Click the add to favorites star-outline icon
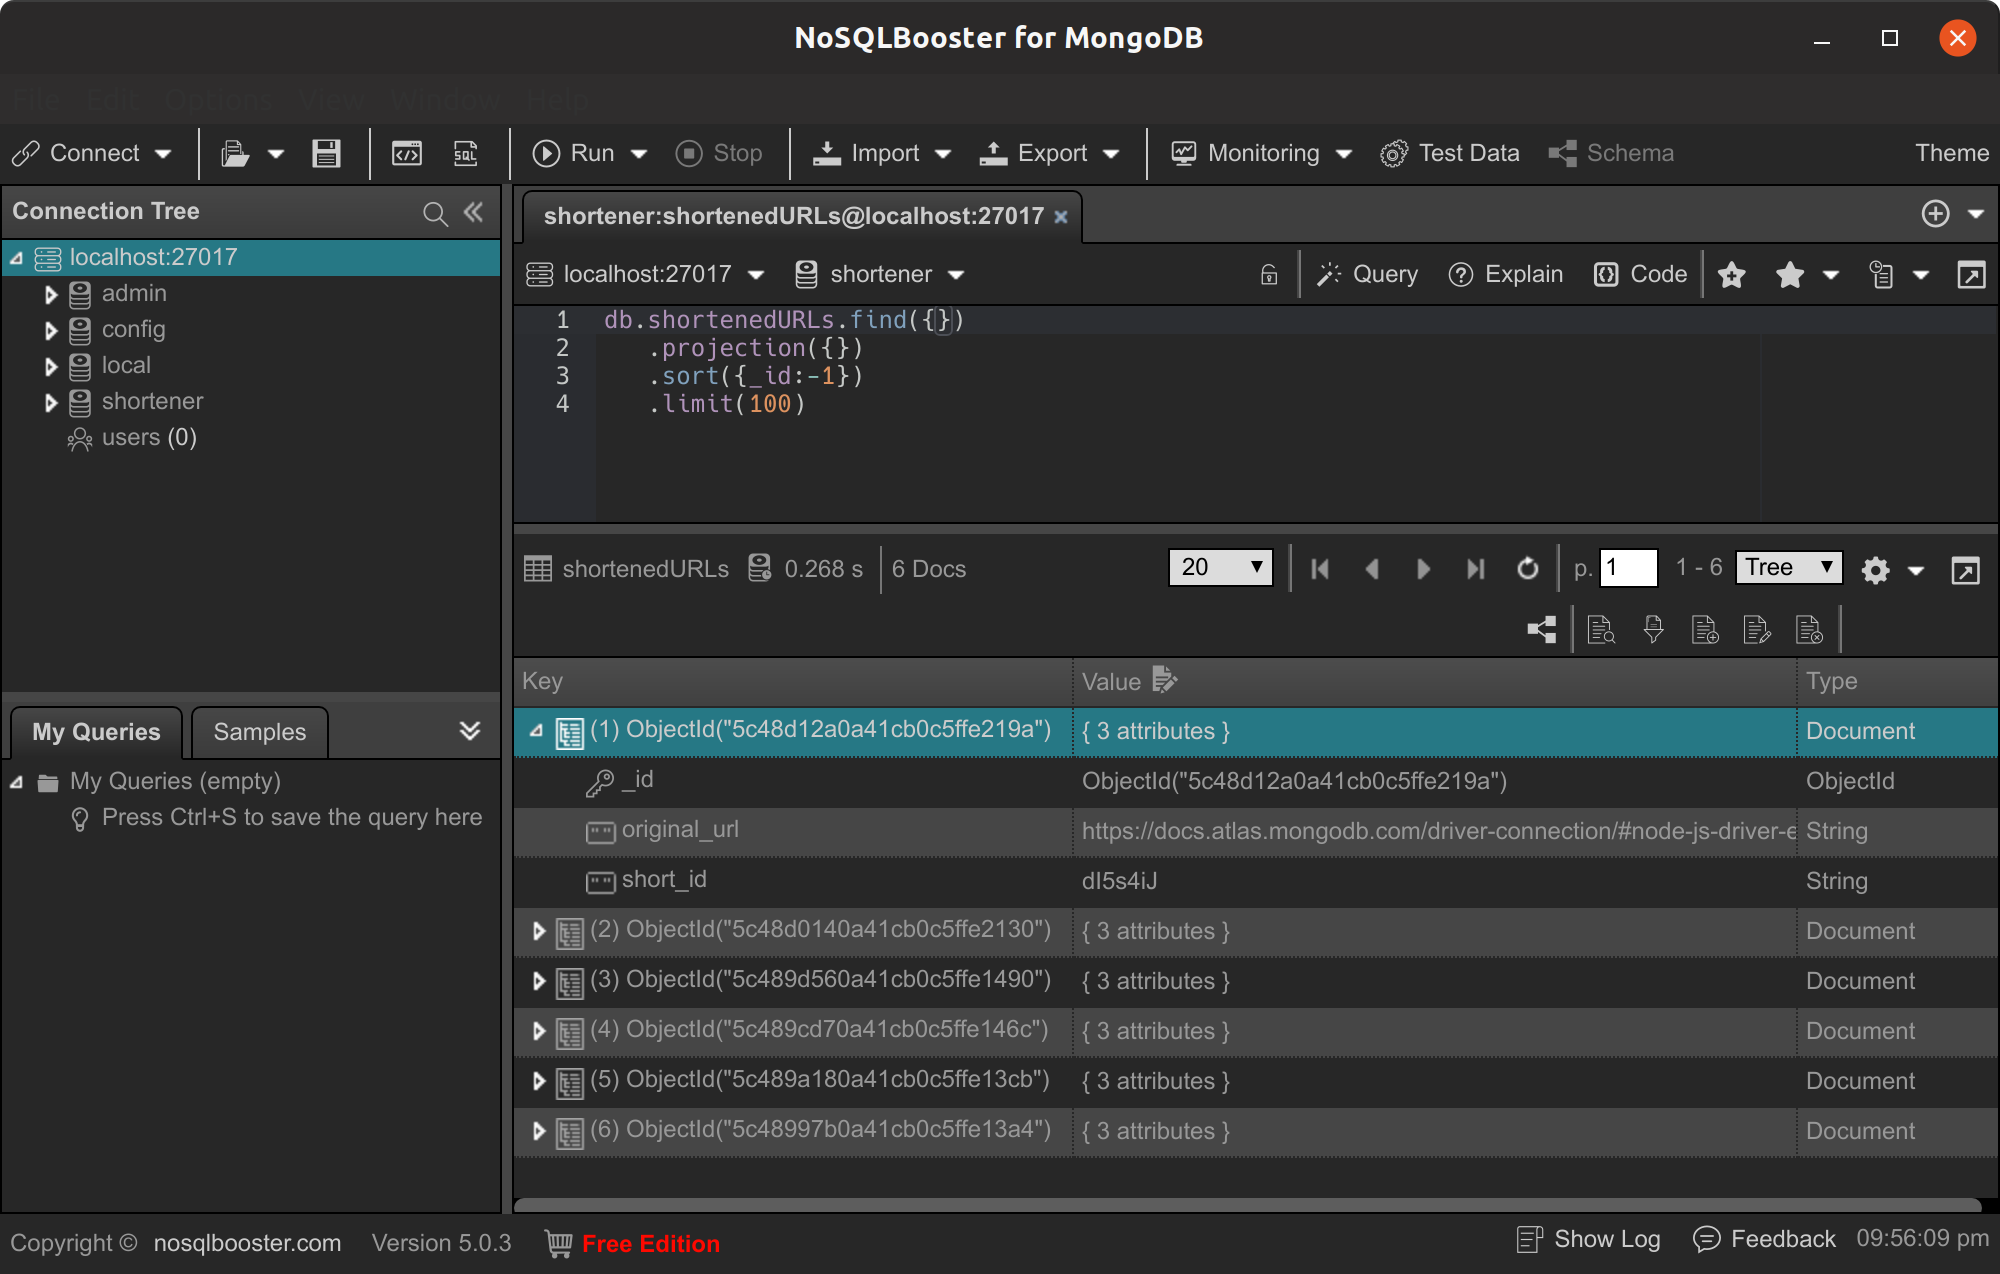2000x1274 pixels. (1732, 275)
